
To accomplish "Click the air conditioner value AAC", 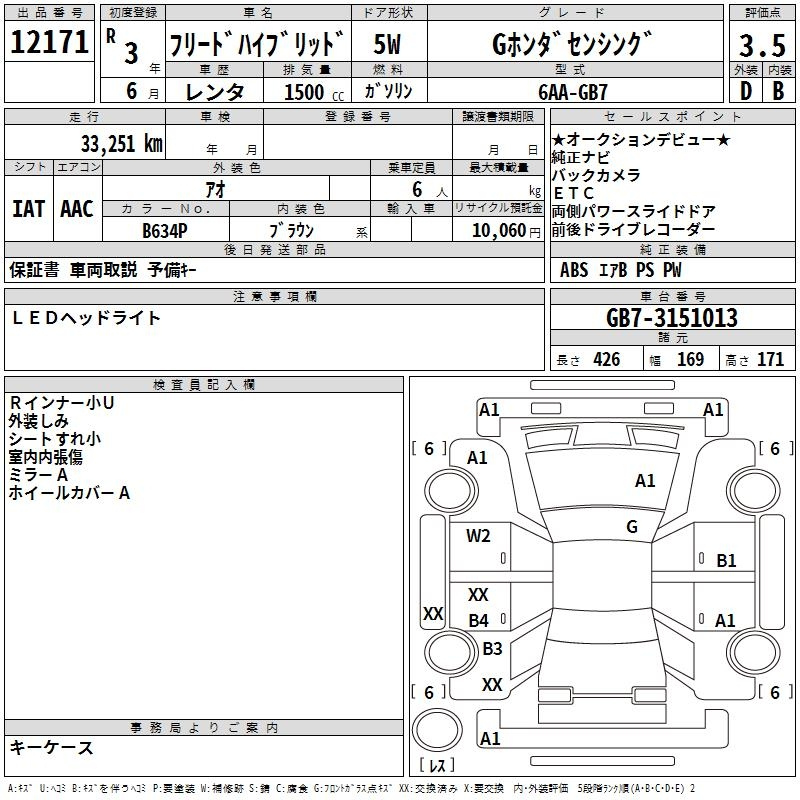I will coord(77,209).
